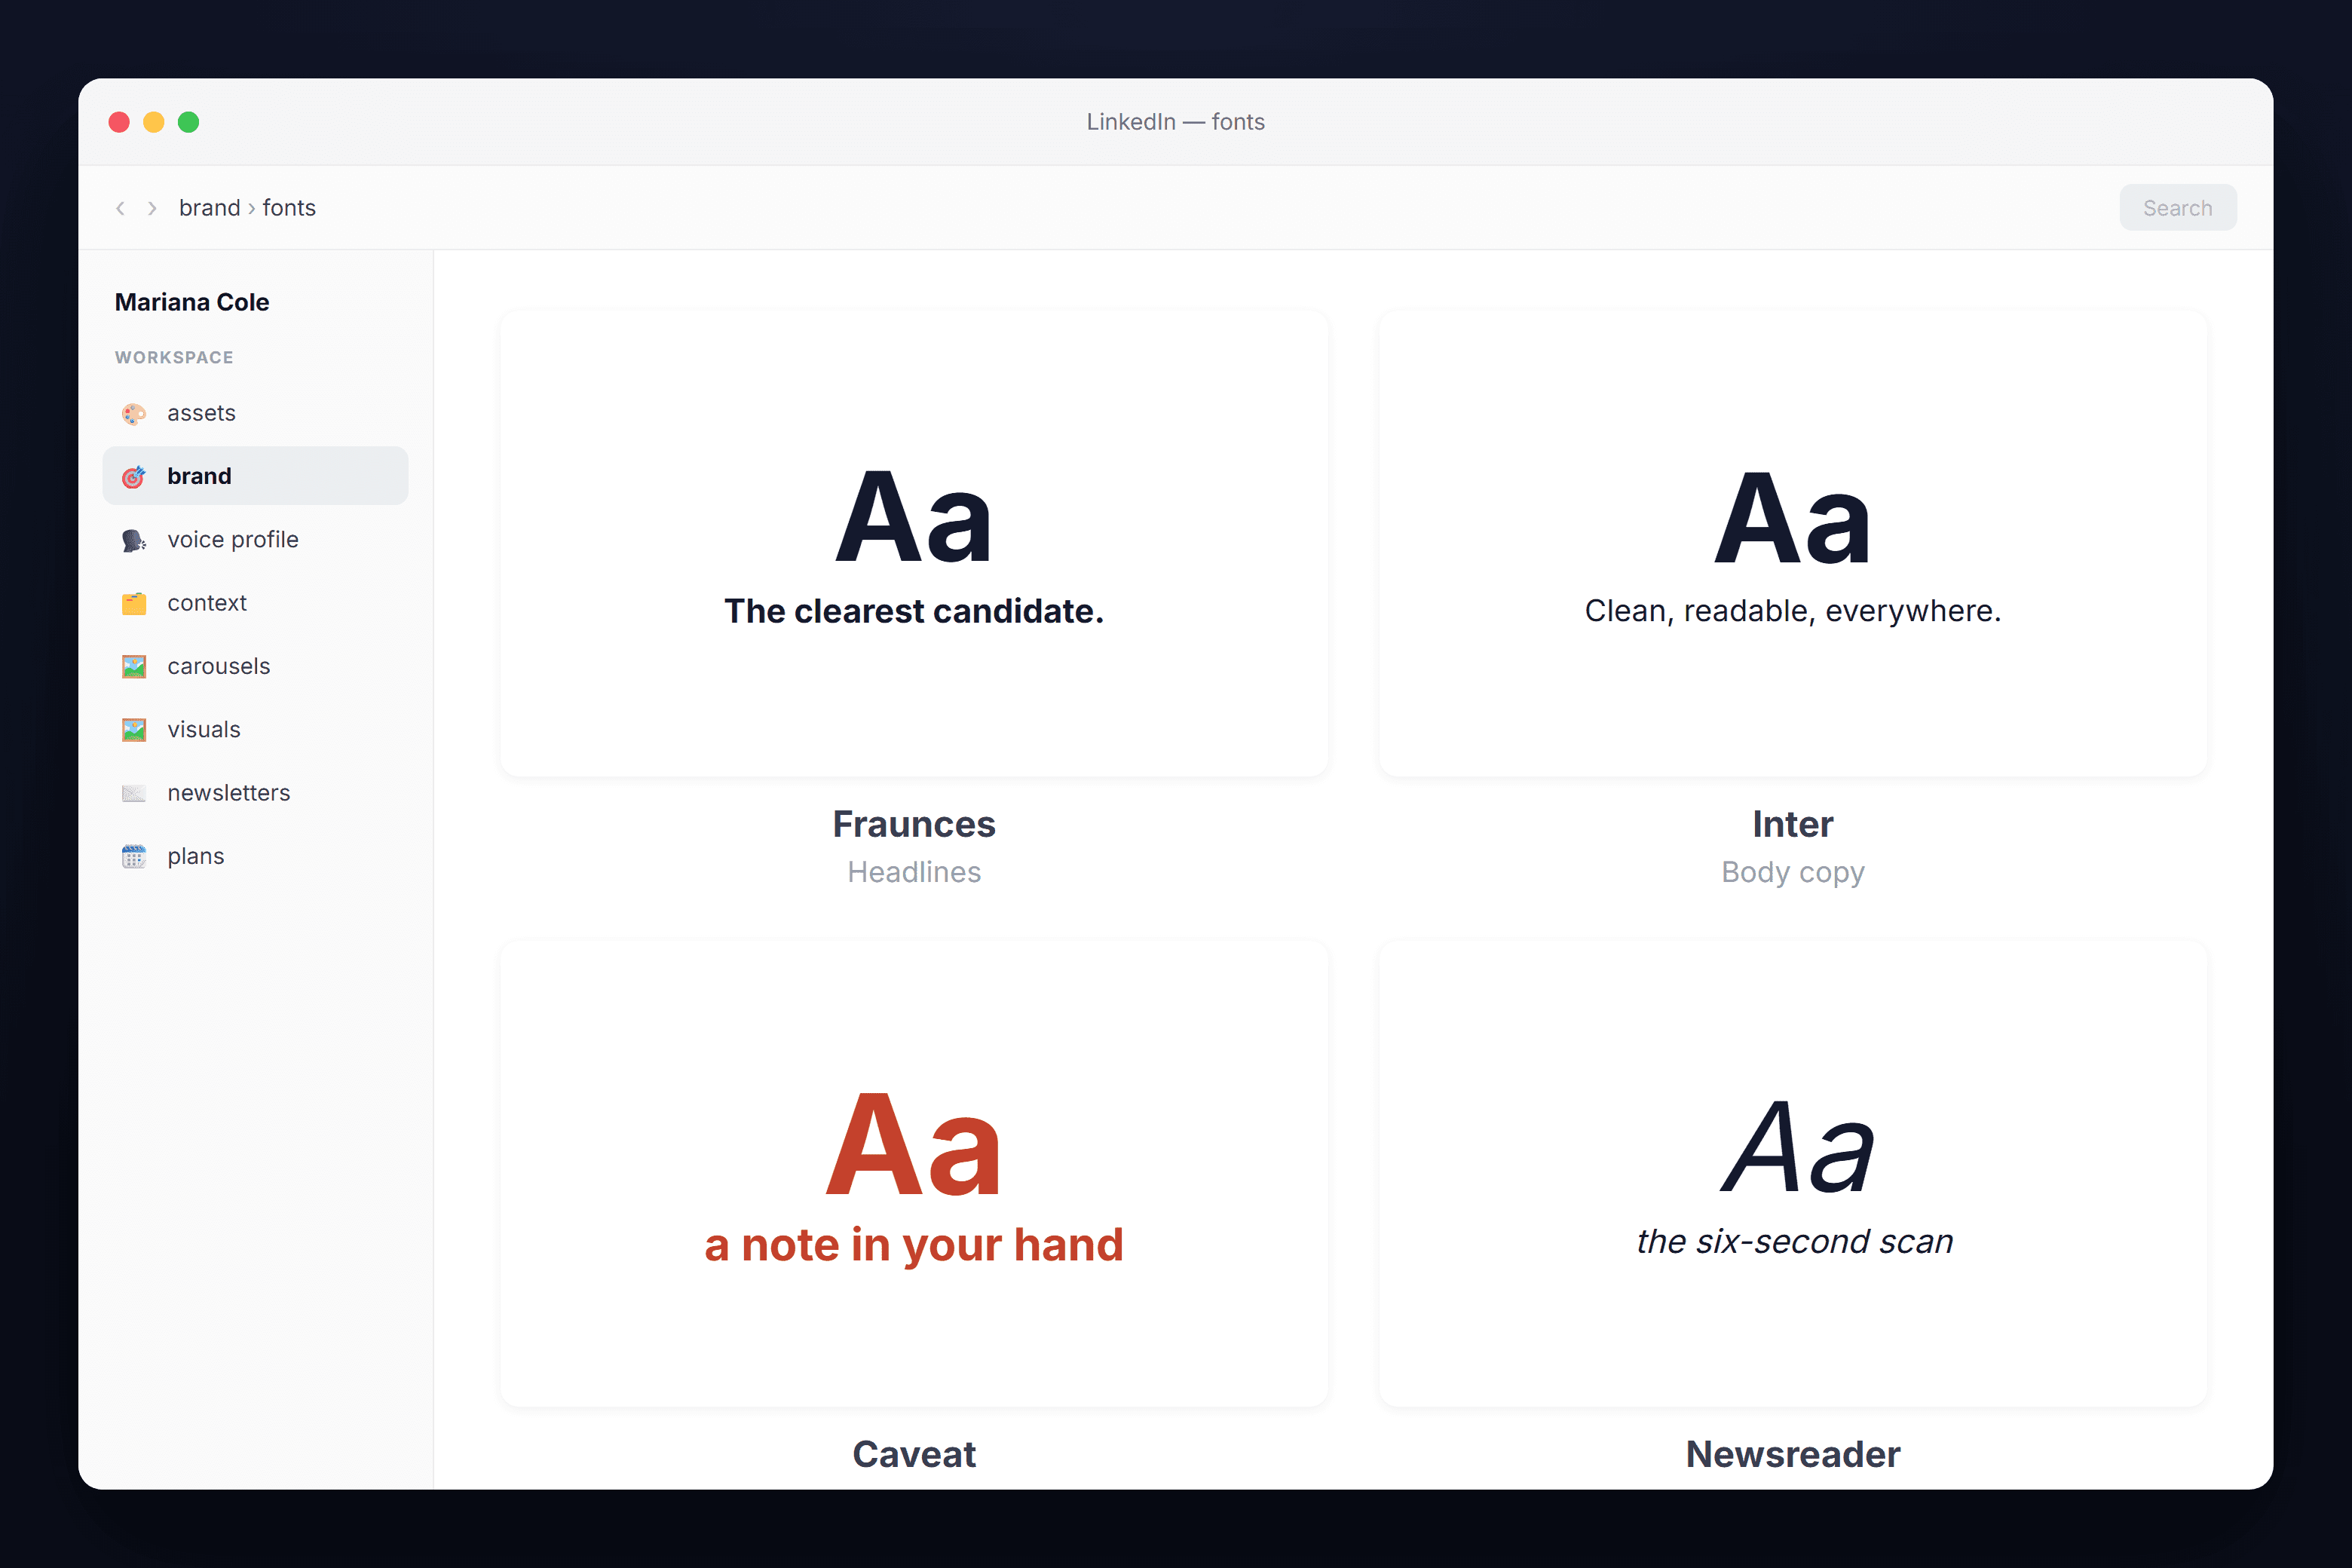Select the brand sidebar item
Image resolution: width=2352 pixels, height=1568 pixels.
(x=255, y=476)
